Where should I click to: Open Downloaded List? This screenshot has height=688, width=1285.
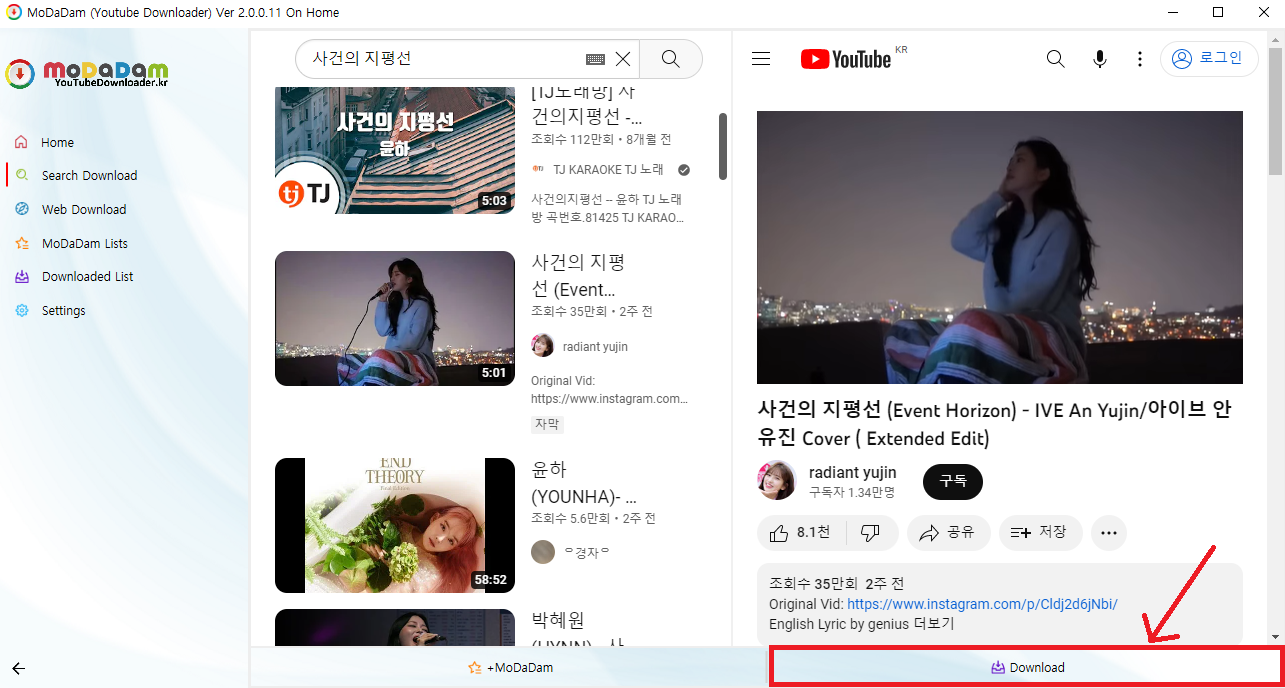(x=87, y=276)
